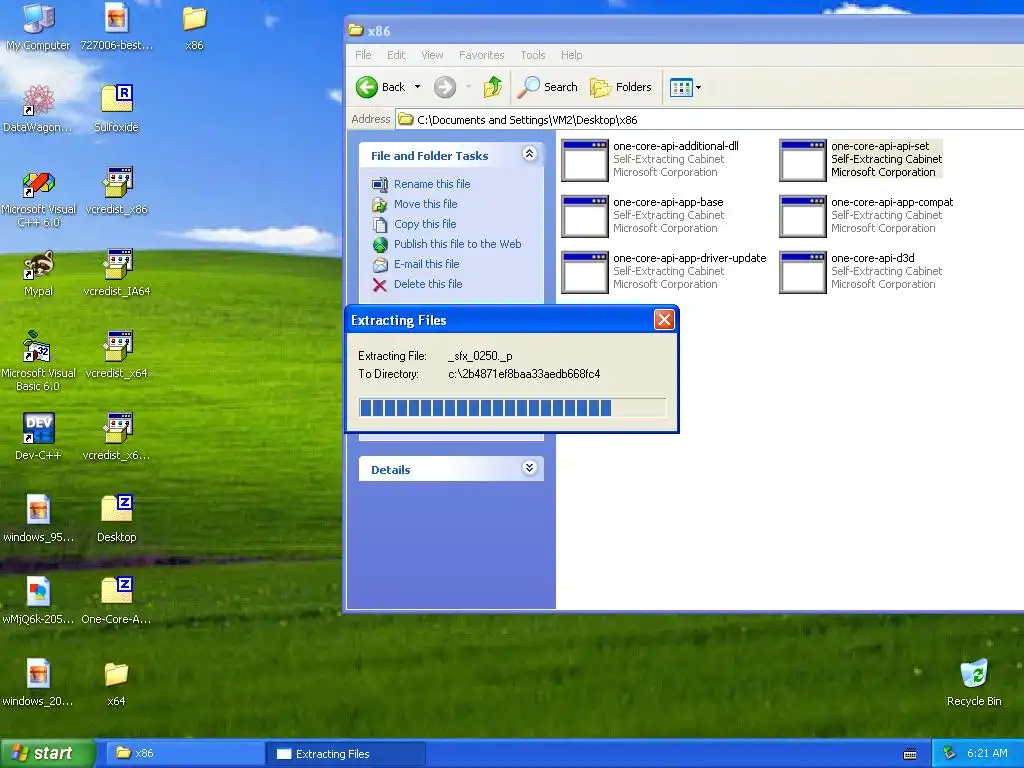Open the Start menu
This screenshot has height=768, width=1024.
tap(46, 753)
